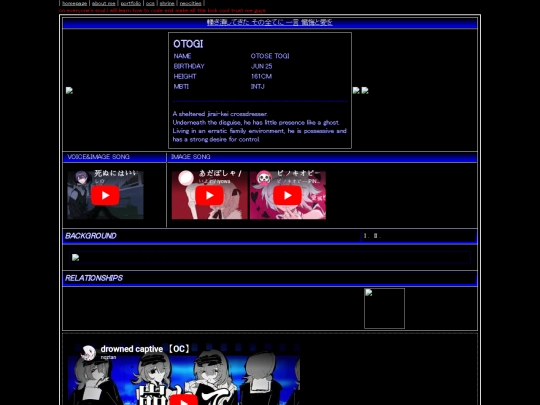The image size is (540, 405).
Task: Go to the about me page
Action: point(103,3)
